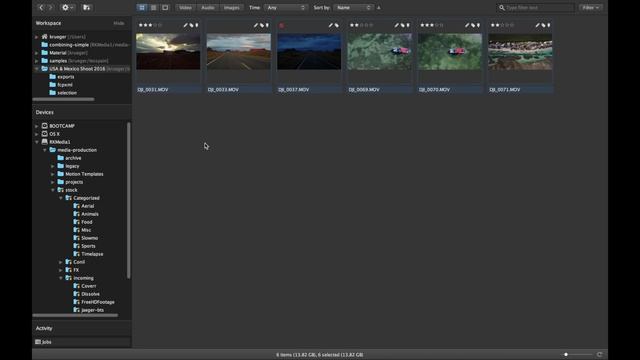Click the filter text search field
The width and height of the screenshot is (640, 360).
(x=536, y=8)
